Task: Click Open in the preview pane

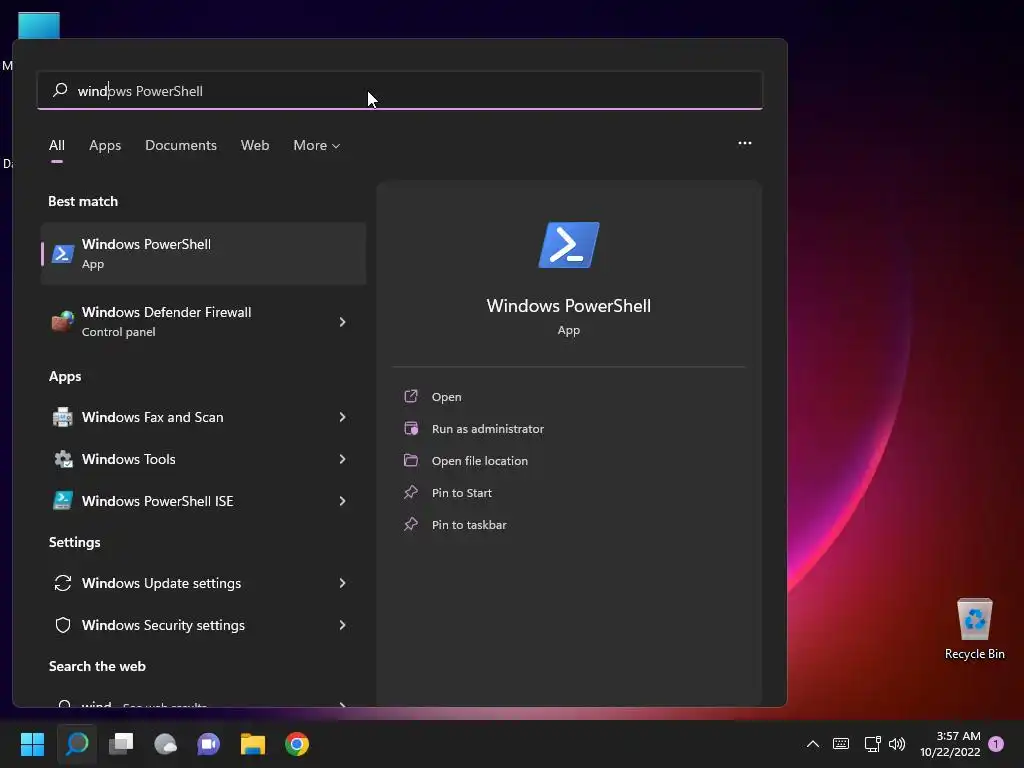Action: [x=447, y=396]
